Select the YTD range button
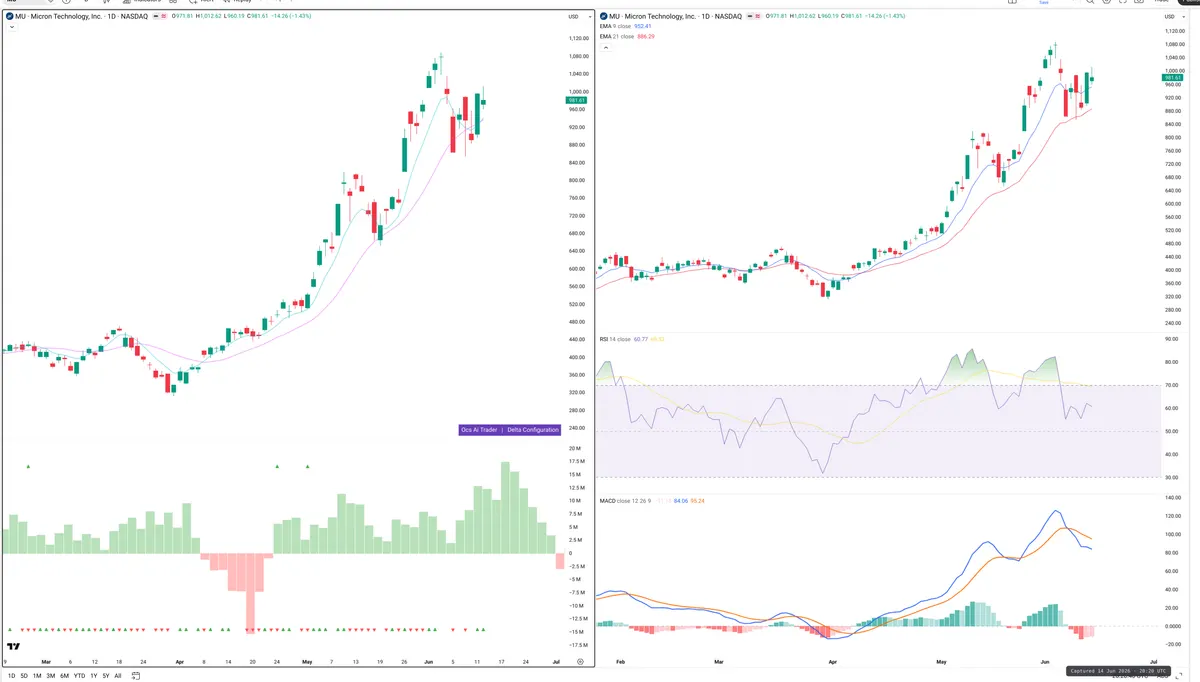 79,676
